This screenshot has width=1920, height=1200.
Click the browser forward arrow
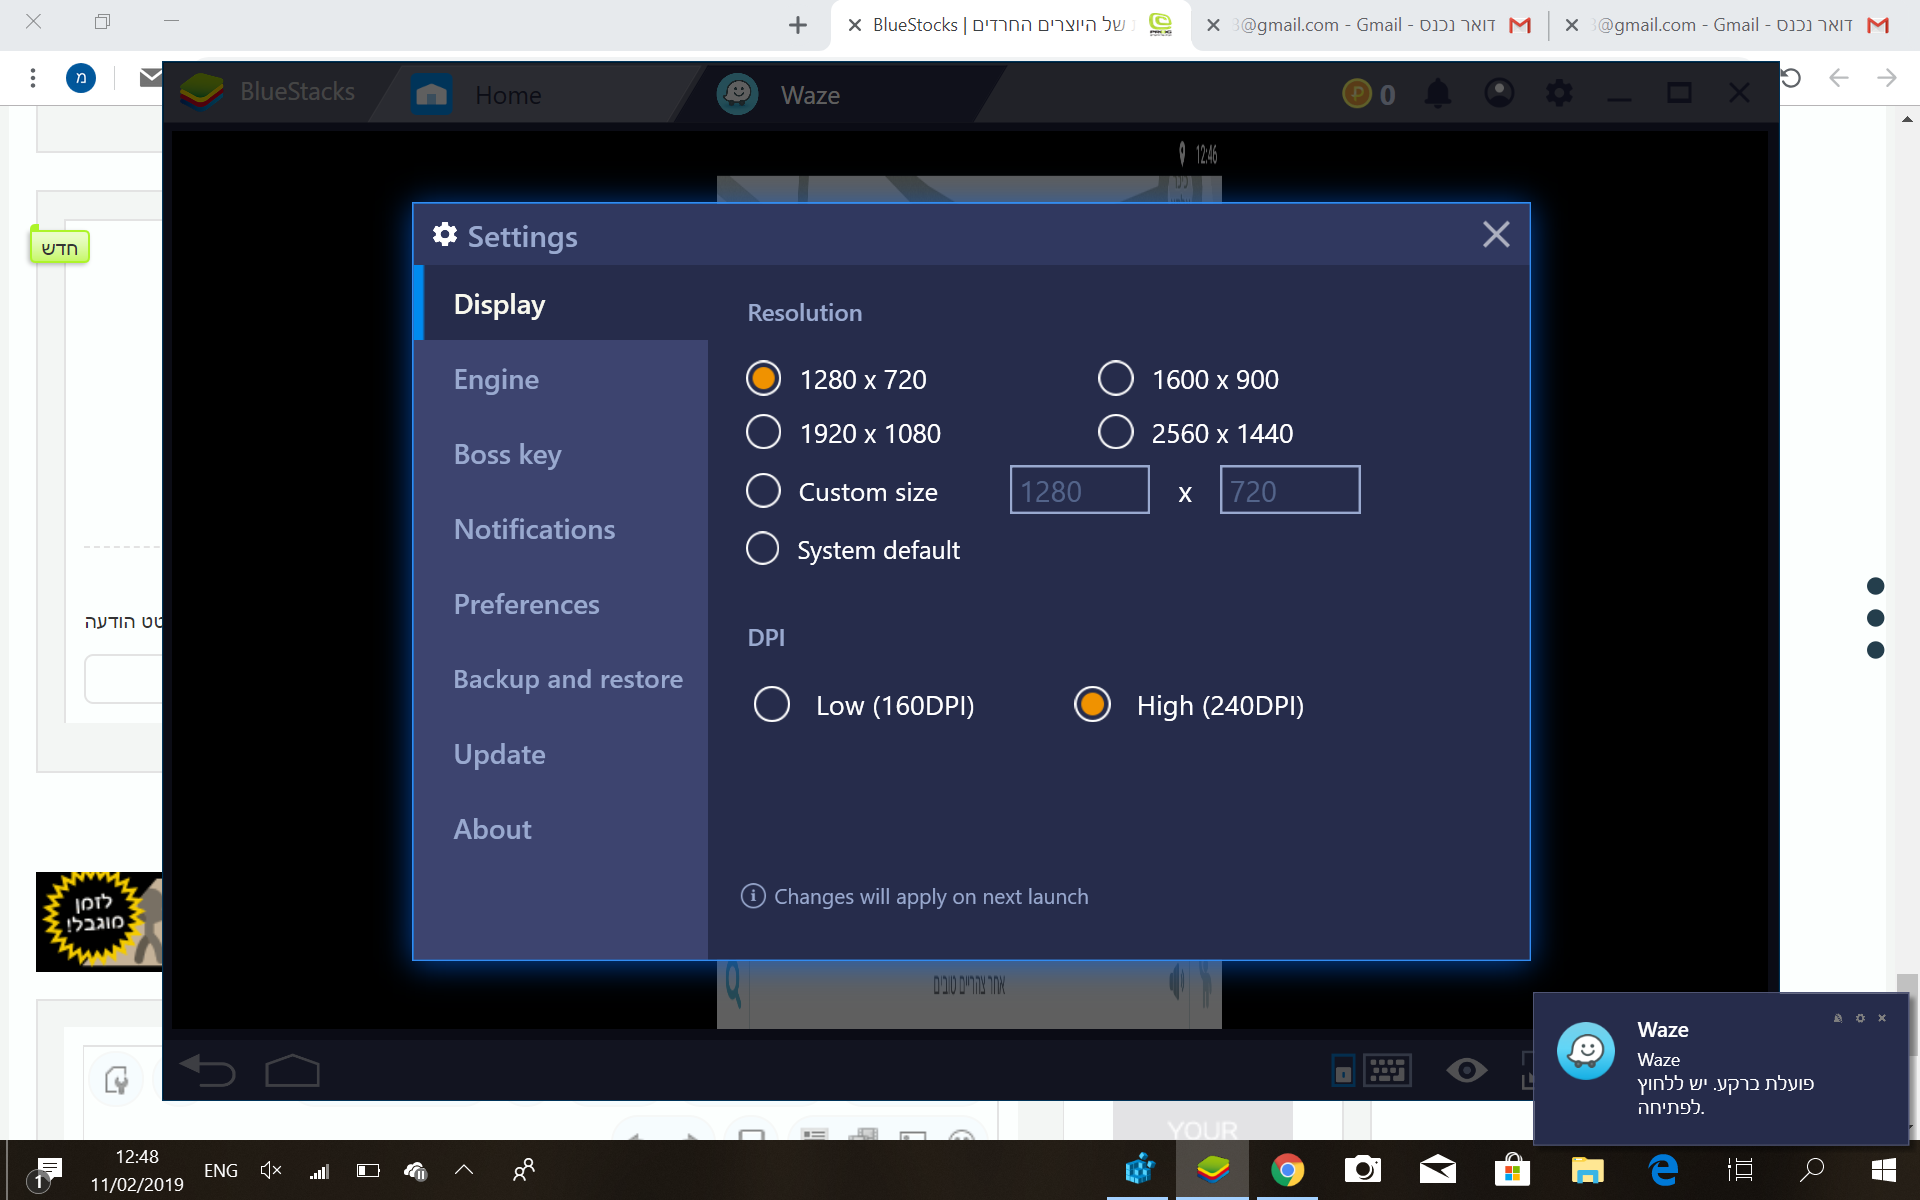[x=1887, y=78]
